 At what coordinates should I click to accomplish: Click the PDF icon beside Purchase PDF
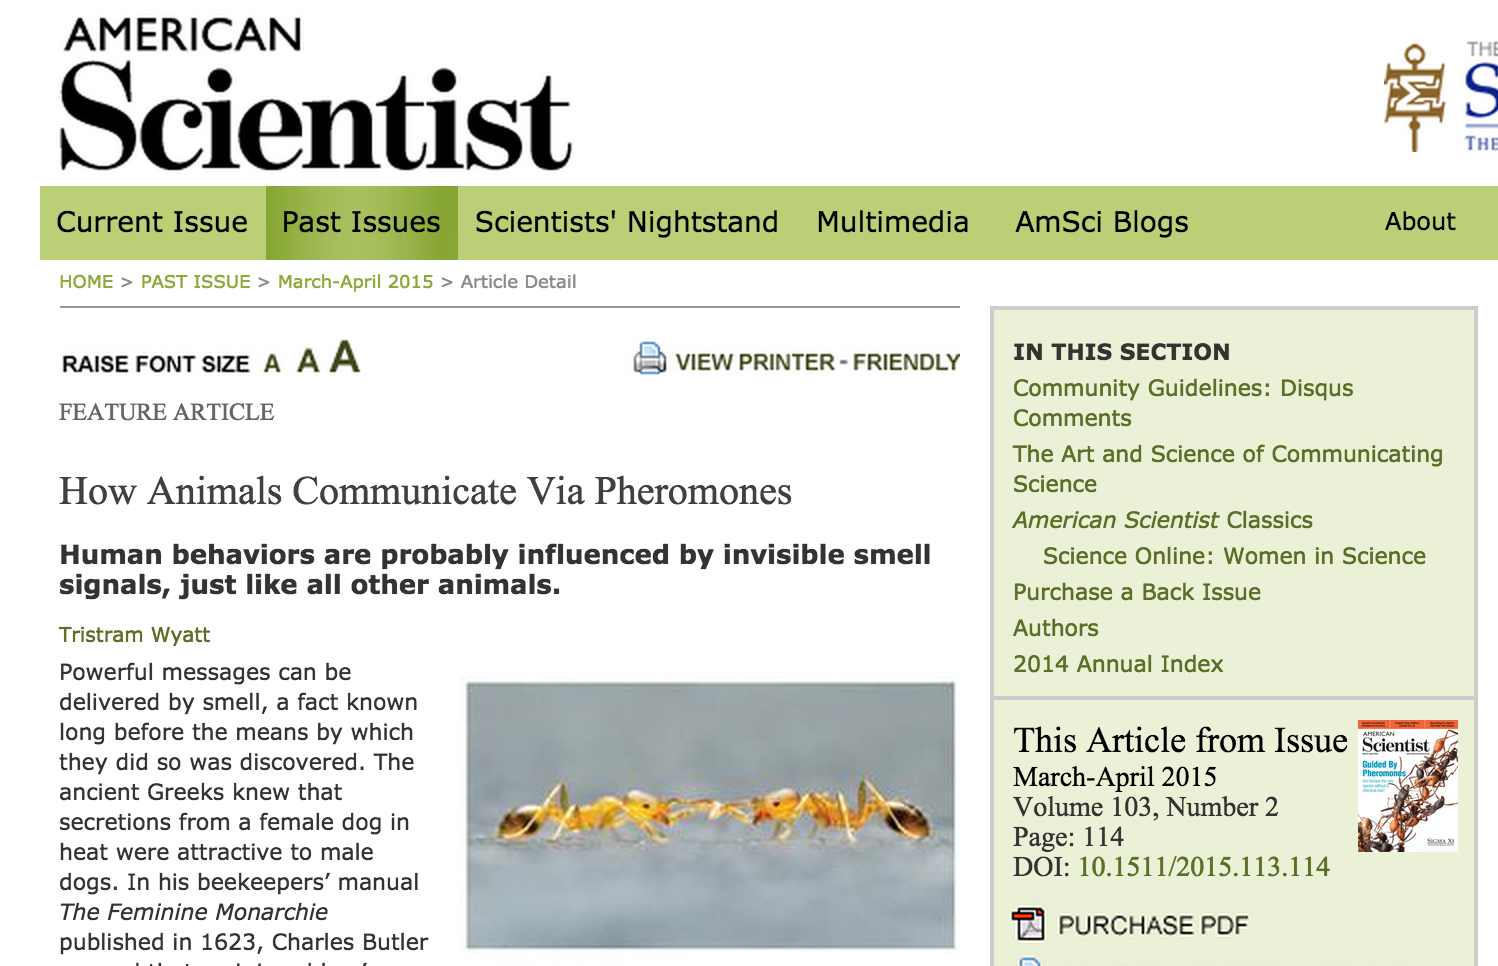coord(1028,925)
